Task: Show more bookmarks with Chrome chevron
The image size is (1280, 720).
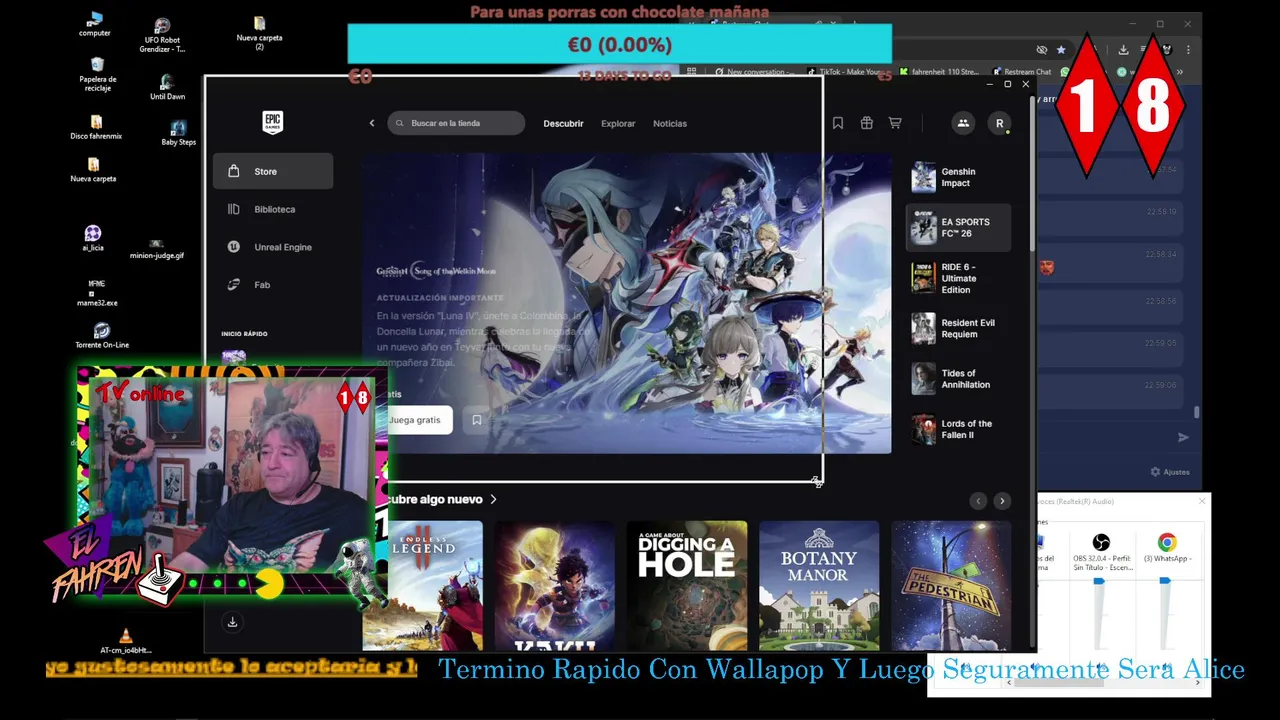Action: (1180, 72)
